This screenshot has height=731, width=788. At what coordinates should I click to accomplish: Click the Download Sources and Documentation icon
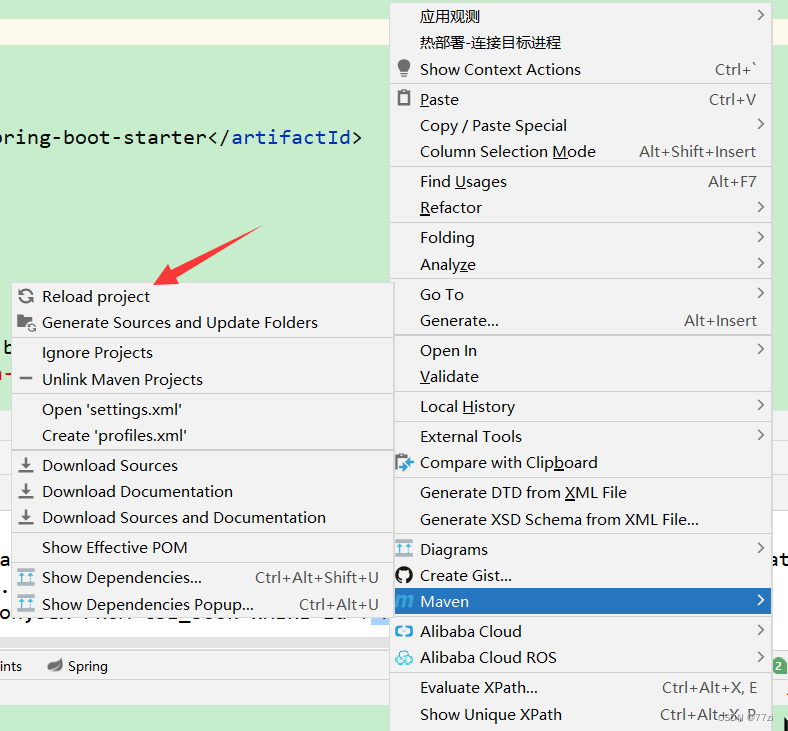(x=26, y=517)
